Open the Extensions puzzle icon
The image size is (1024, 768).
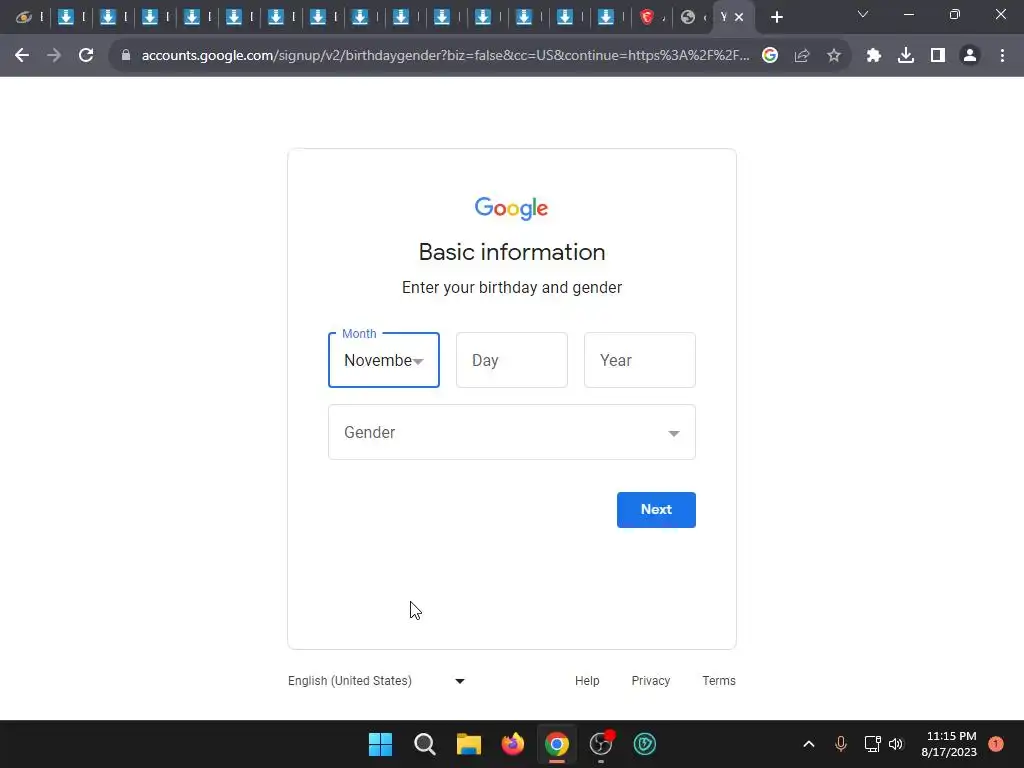tap(874, 56)
